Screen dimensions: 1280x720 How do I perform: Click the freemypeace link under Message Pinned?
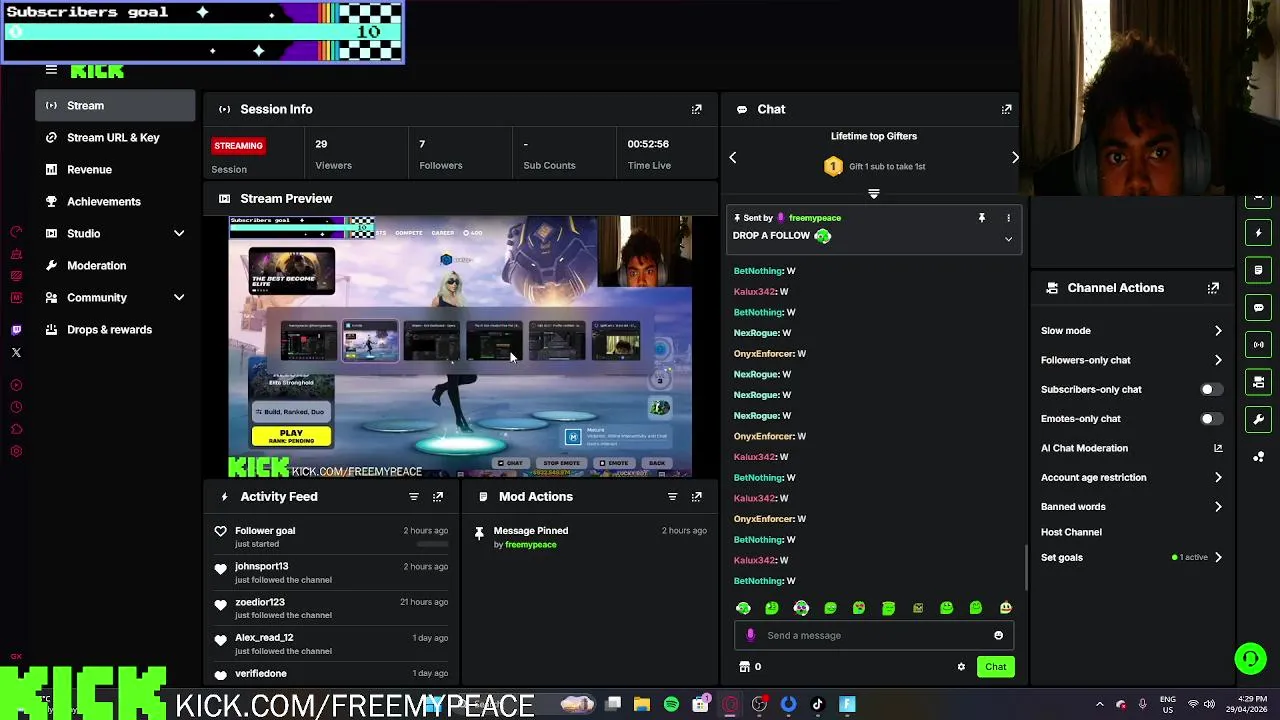[531, 545]
